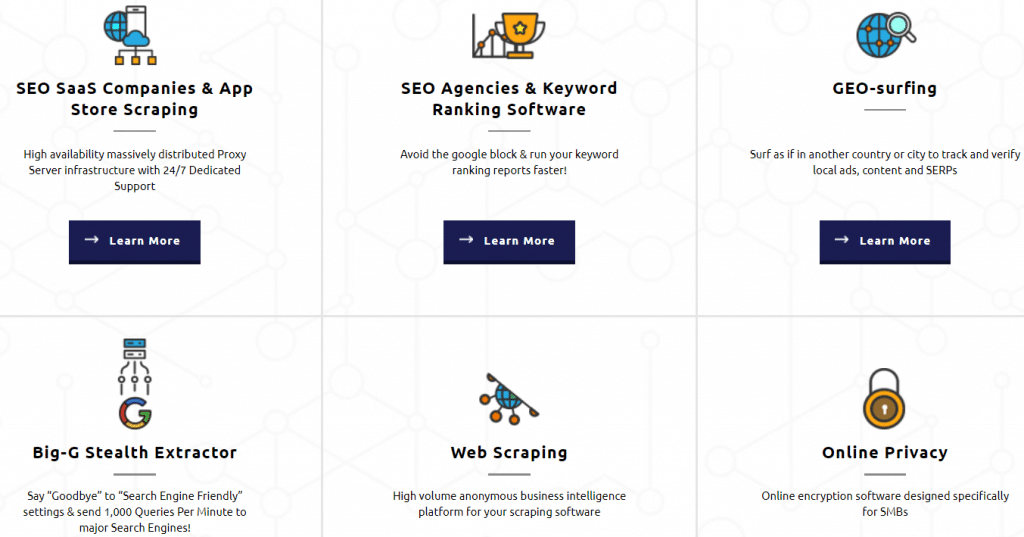Image resolution: width=1024 pixels, height=537 pixels.
Task: Click the Google G logo
Action: click(134, 413)
